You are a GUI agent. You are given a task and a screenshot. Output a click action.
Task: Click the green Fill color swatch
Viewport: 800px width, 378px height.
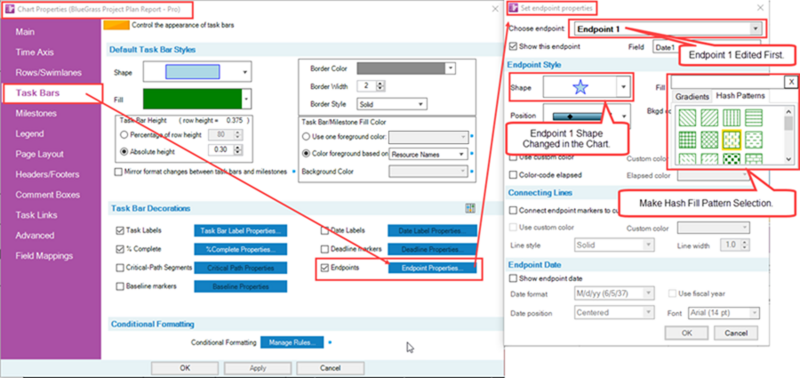192,98
